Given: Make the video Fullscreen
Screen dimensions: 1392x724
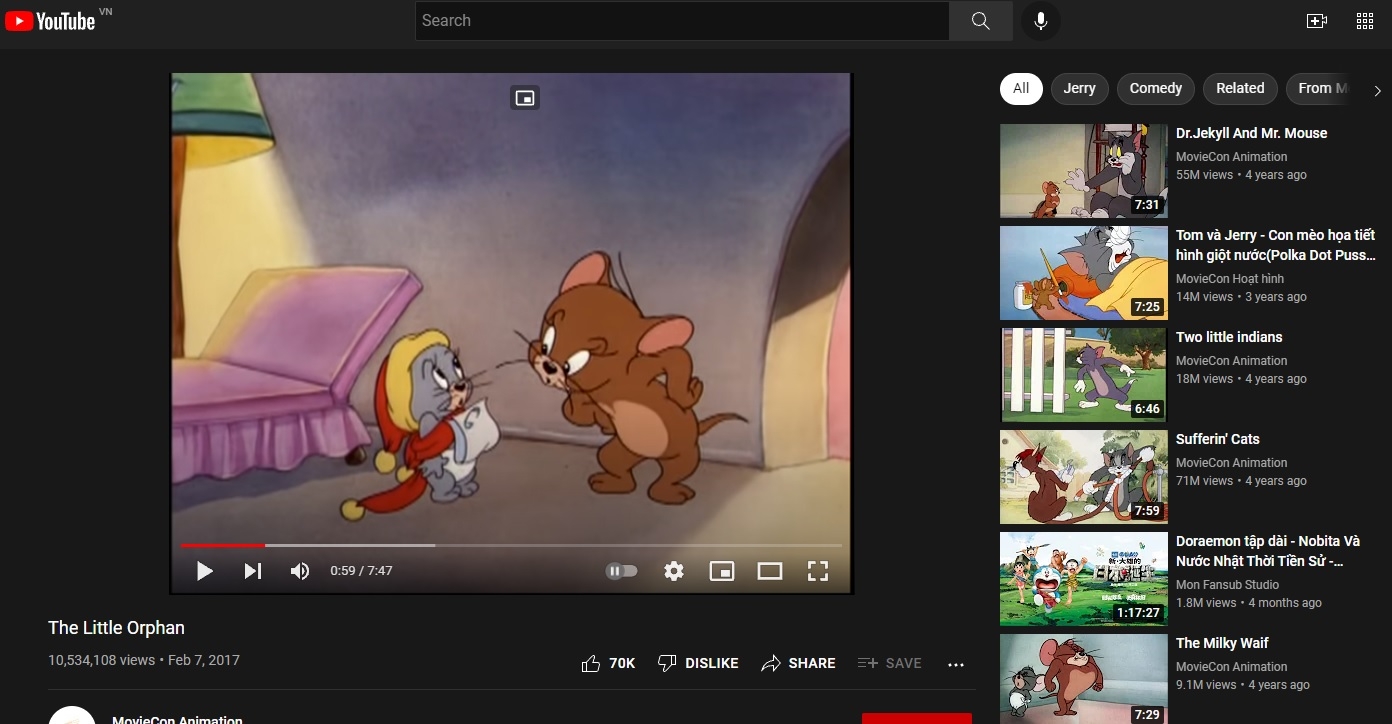Looking at the screenshot, I should point(817,570).
